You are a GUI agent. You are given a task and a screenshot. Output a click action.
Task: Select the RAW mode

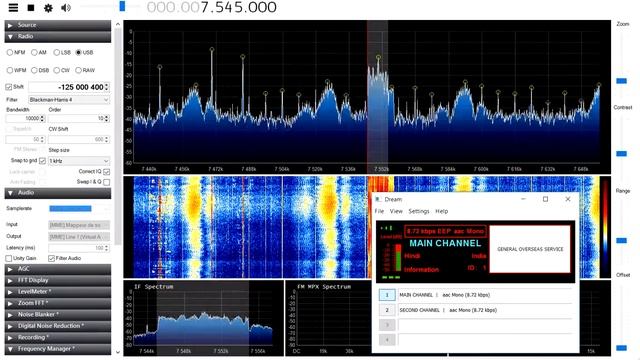point(79,70)
